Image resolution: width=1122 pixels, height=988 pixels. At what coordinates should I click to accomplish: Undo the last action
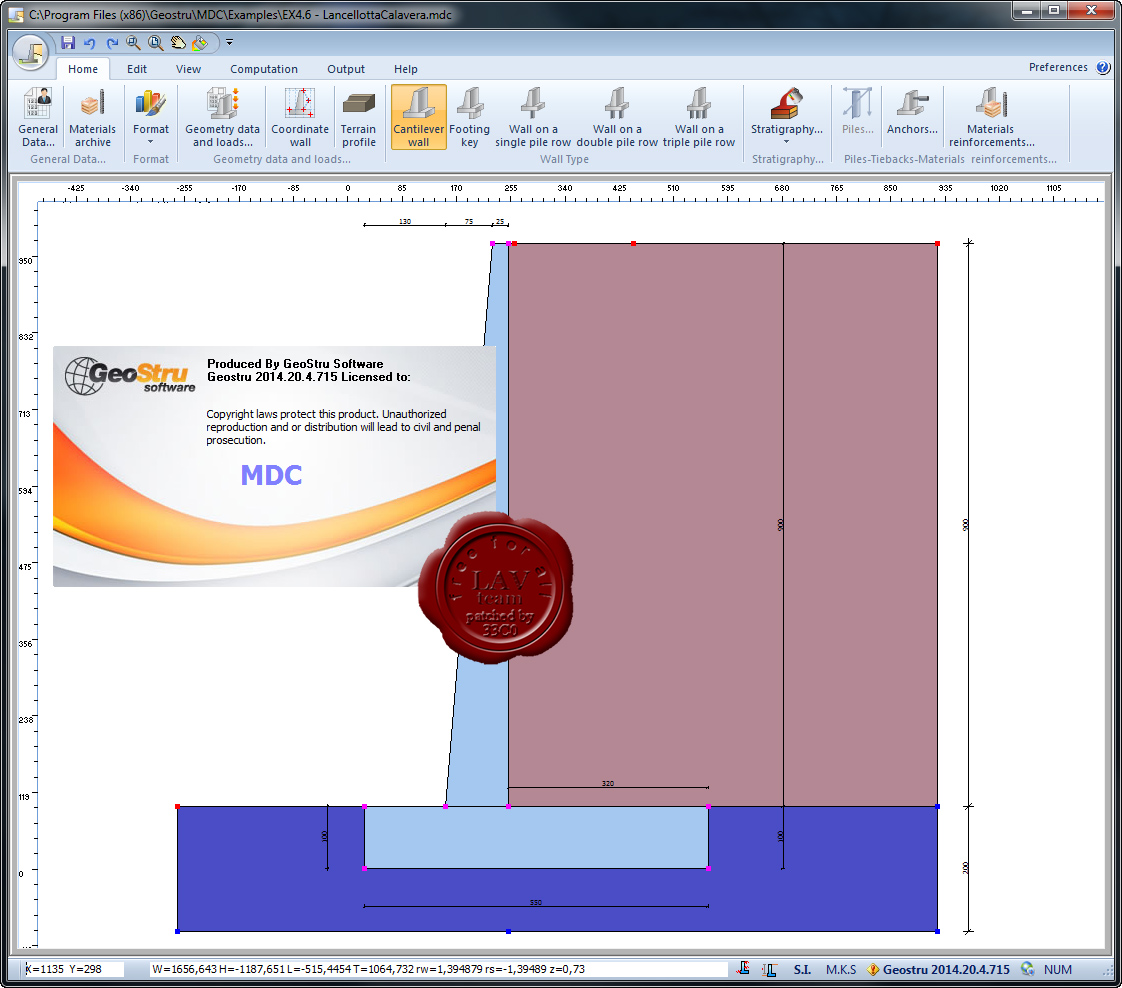89,43
